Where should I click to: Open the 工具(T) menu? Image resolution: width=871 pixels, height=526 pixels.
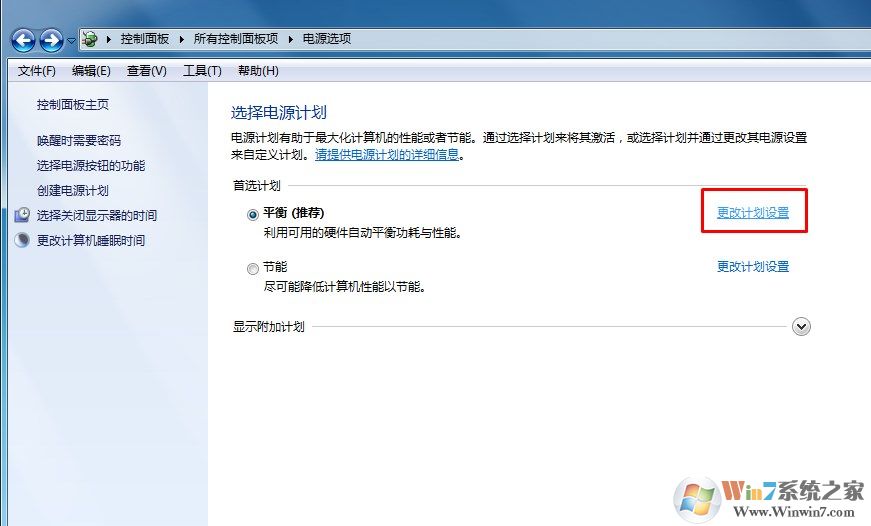point(202,71)
